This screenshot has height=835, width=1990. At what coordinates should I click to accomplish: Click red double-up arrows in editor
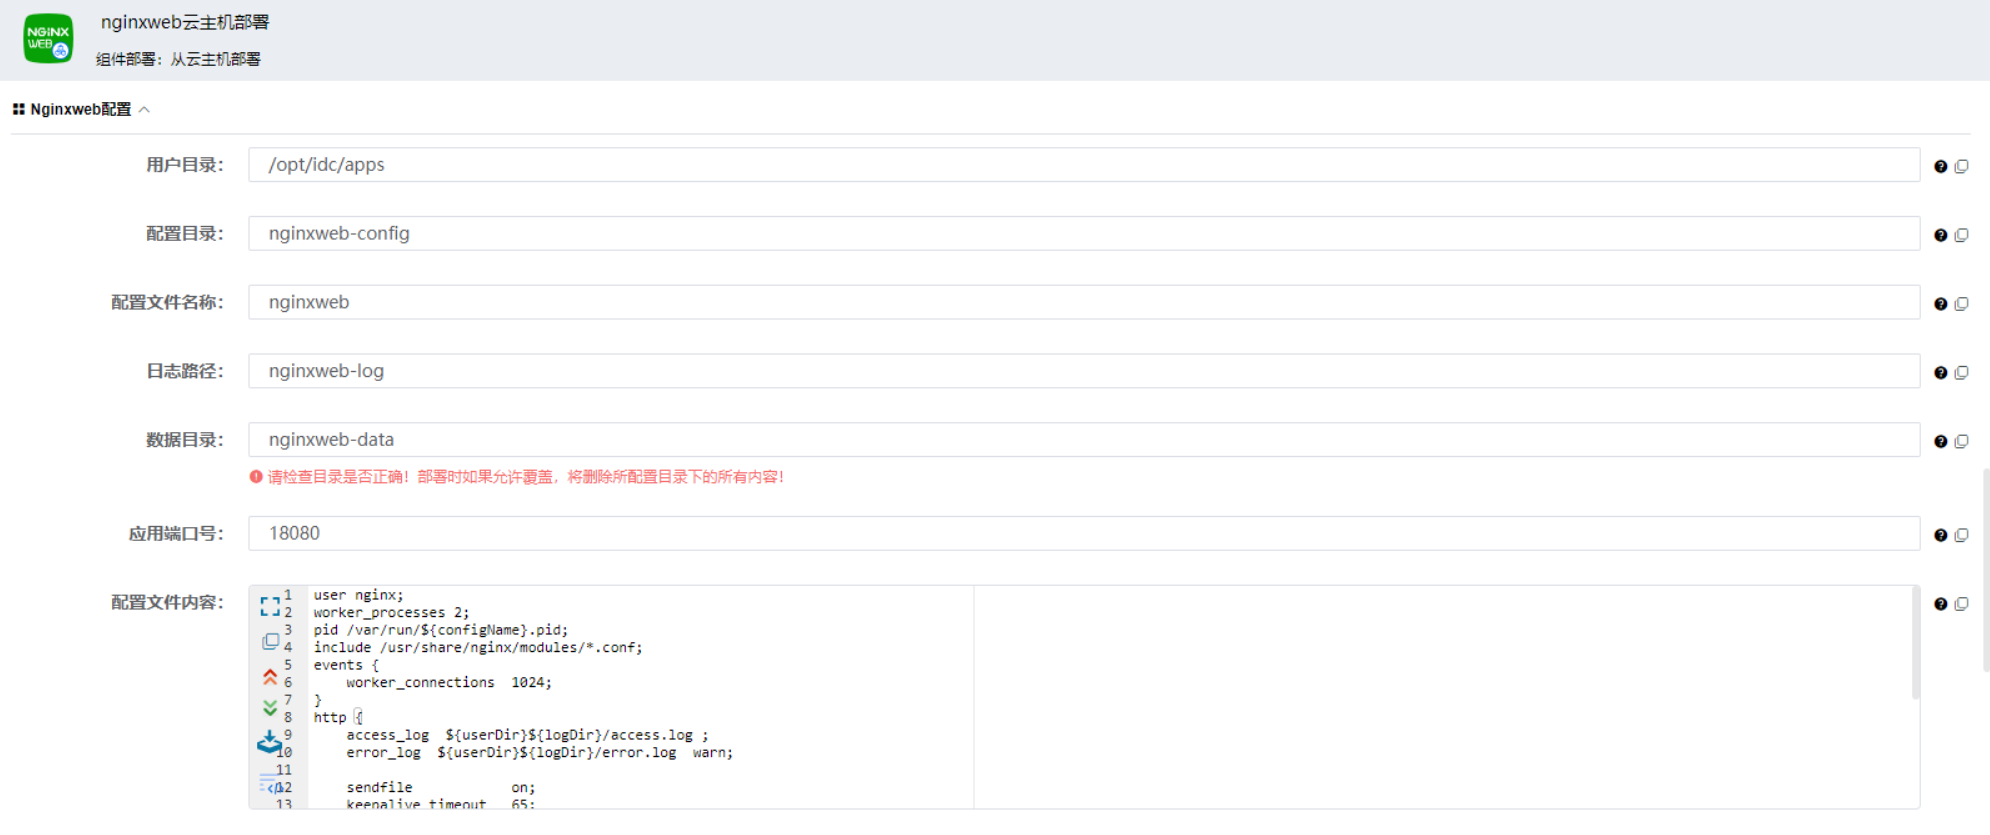click(270, 676)
